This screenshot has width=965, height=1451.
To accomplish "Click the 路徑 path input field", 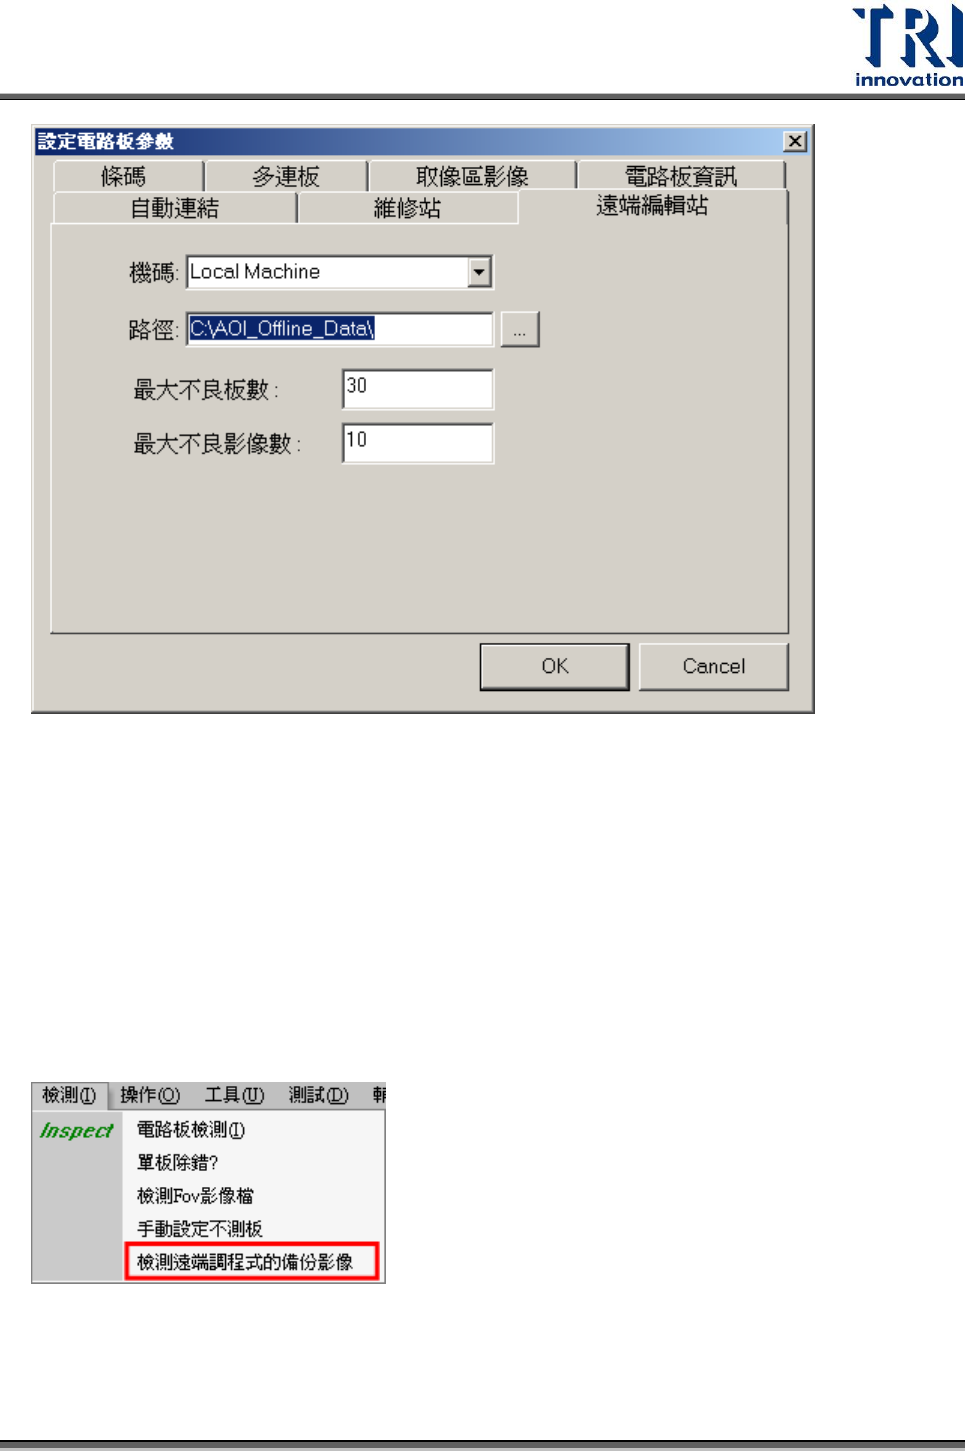I will 340,329.
